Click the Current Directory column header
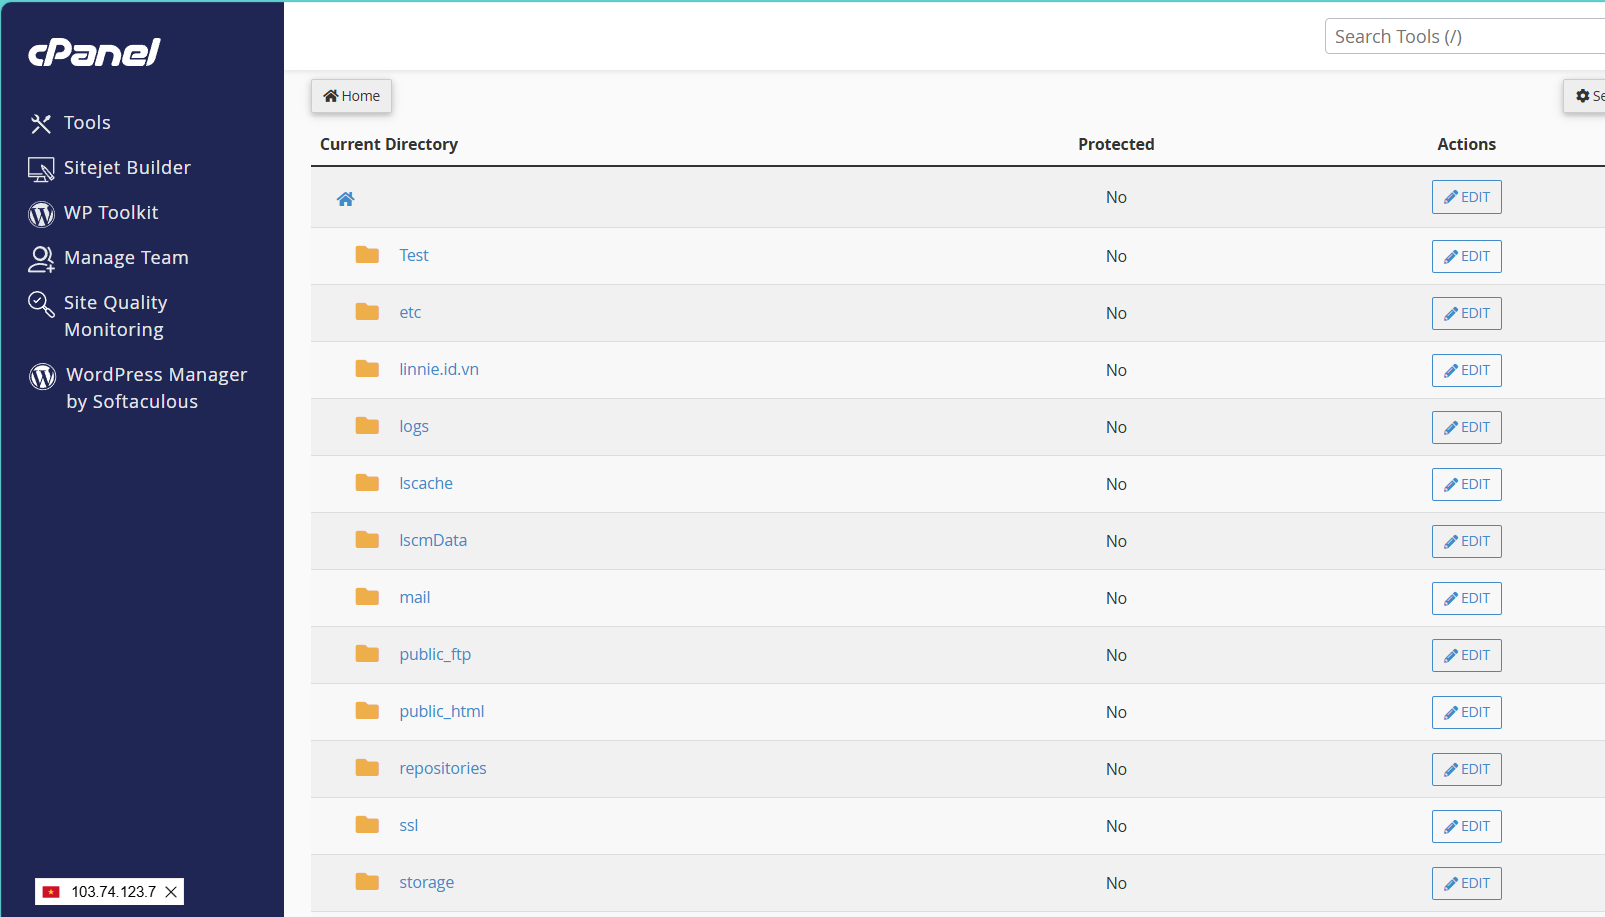This screenshot has width=1605, height=917. click(389, 144)
